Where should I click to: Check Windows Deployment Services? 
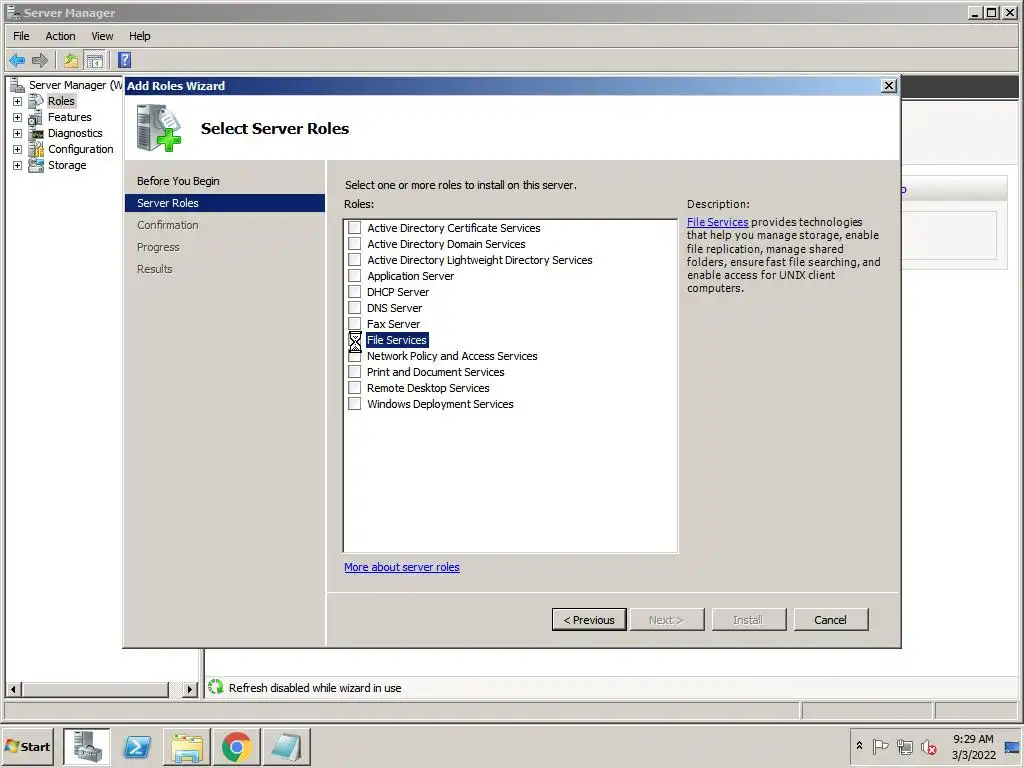click(355, 404)
